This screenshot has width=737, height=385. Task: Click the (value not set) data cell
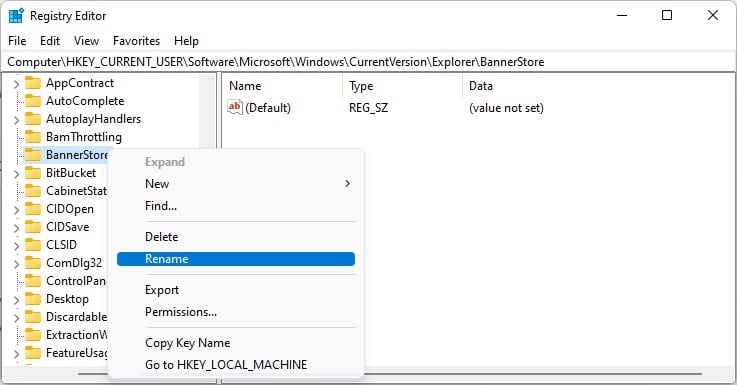click(x=506, y=108)
